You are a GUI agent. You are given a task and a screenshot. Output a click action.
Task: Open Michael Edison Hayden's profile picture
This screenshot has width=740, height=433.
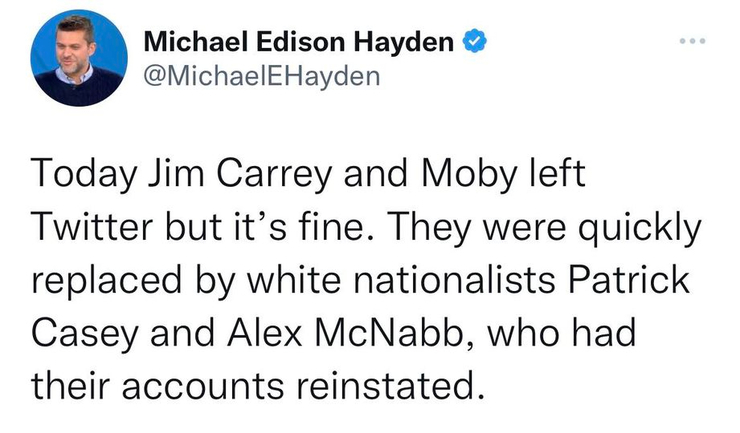tap(79, 58)
